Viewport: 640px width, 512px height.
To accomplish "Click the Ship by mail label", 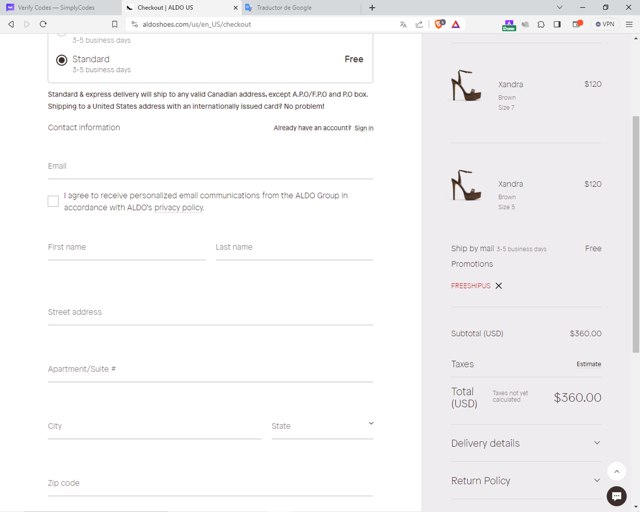I will click(x=472, y=249).
